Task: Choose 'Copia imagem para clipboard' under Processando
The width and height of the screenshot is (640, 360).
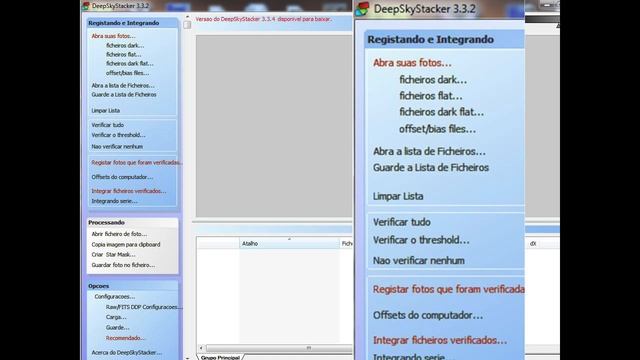Action: [126, 244]
